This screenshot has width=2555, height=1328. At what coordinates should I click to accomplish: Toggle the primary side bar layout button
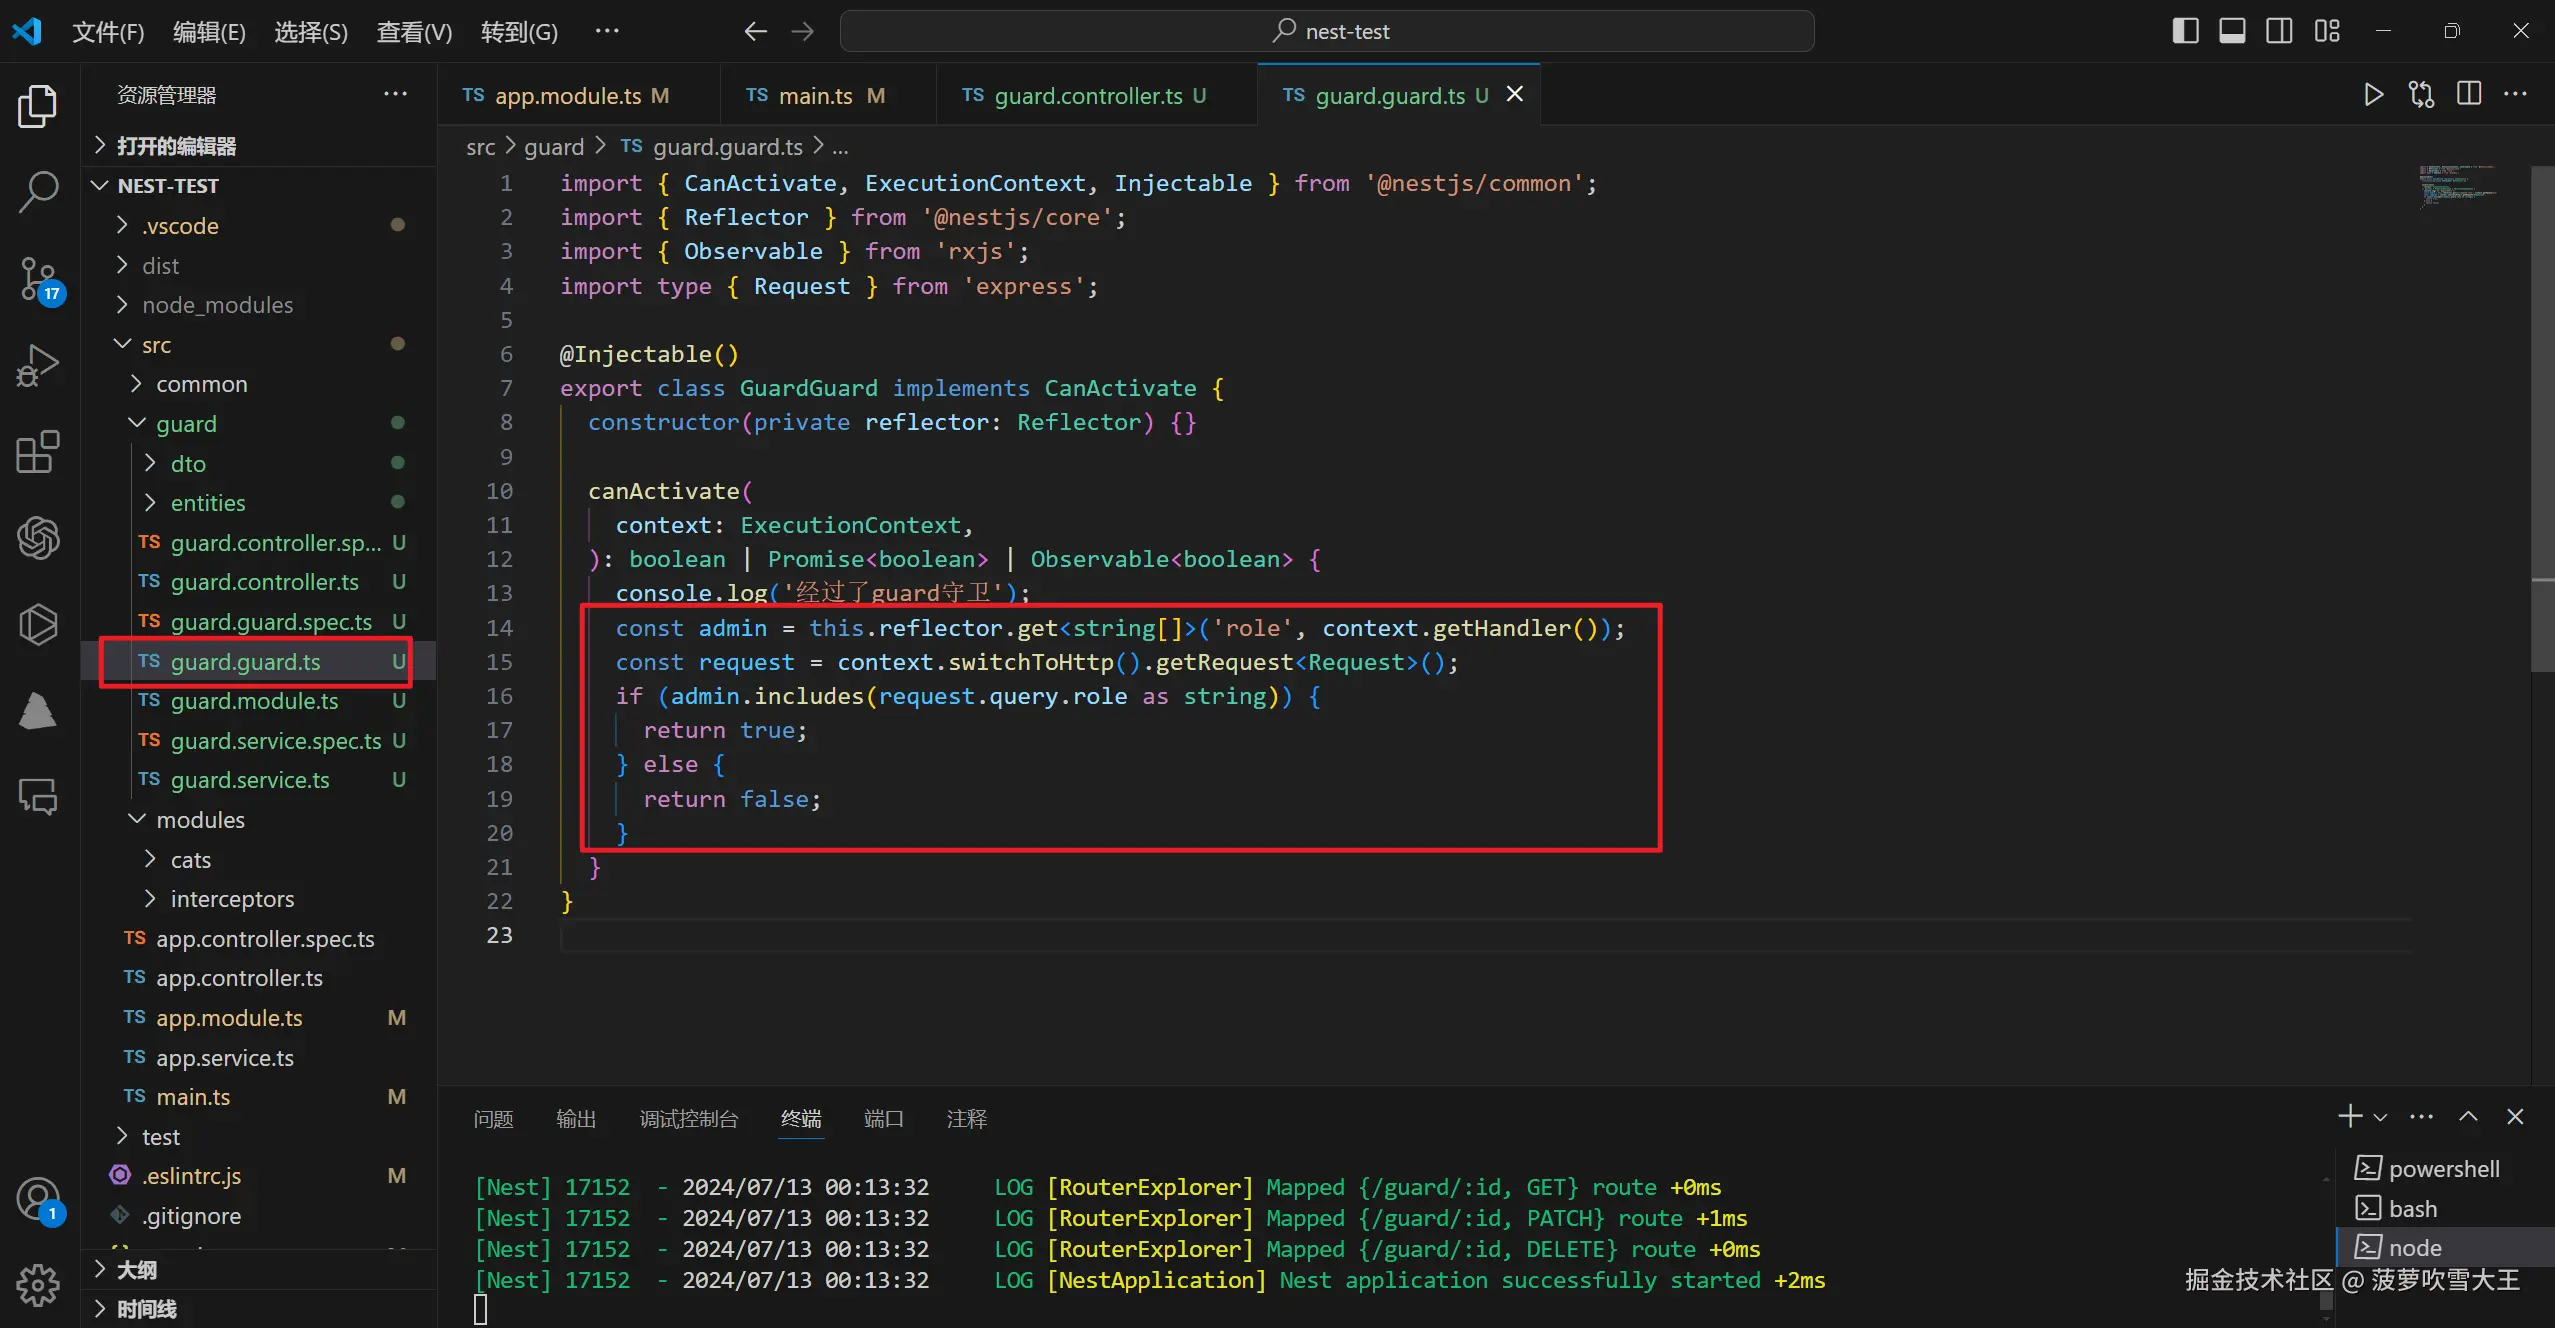click(x=2185, y=31)
